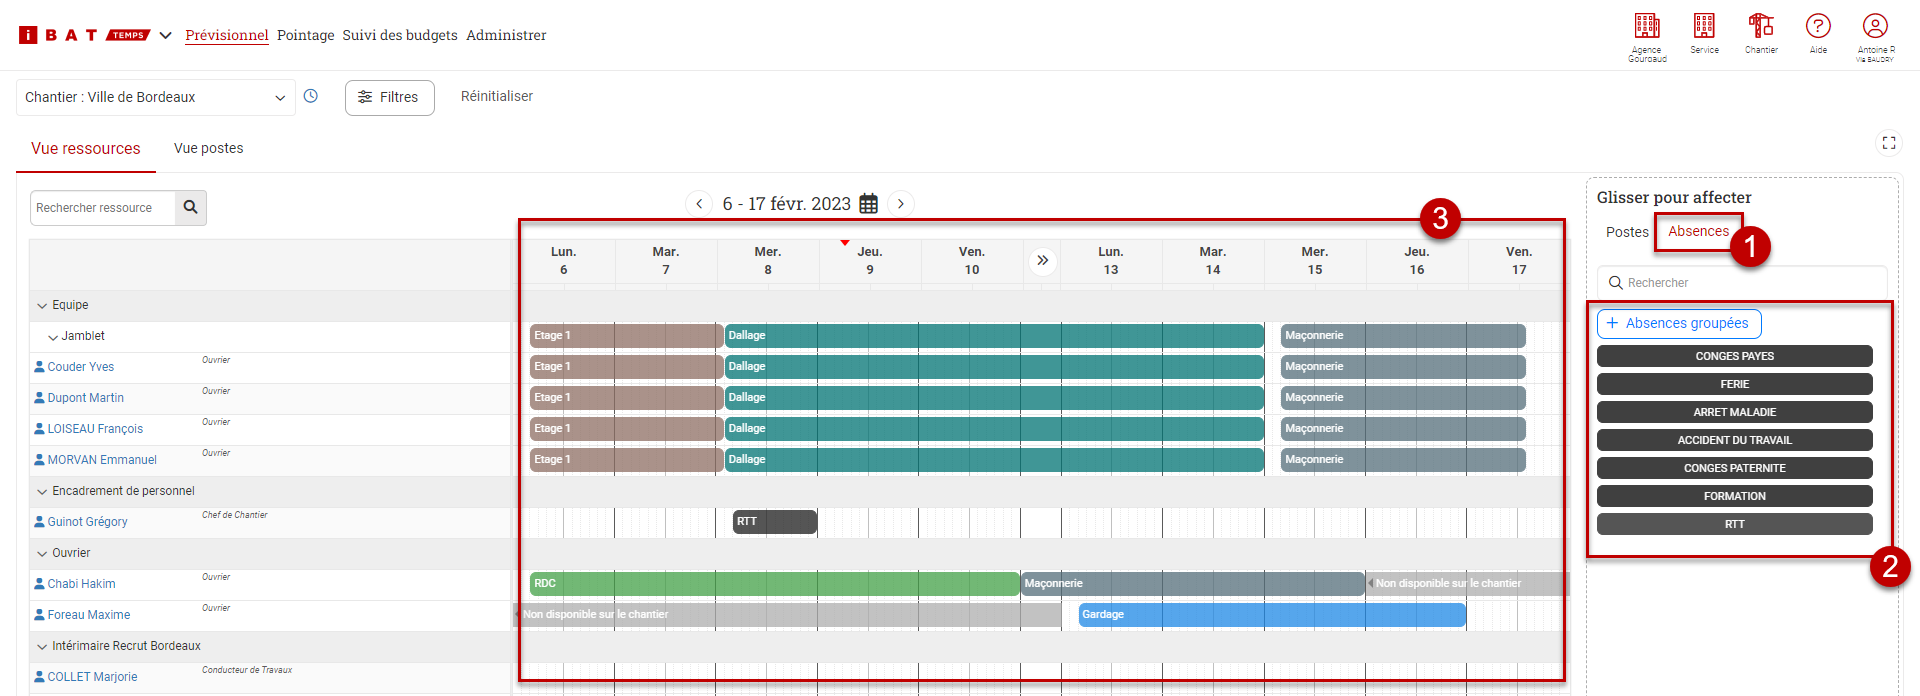Click the clock history icon beside Chantier
The image size is (1920, 696).
tap(311, 97)
